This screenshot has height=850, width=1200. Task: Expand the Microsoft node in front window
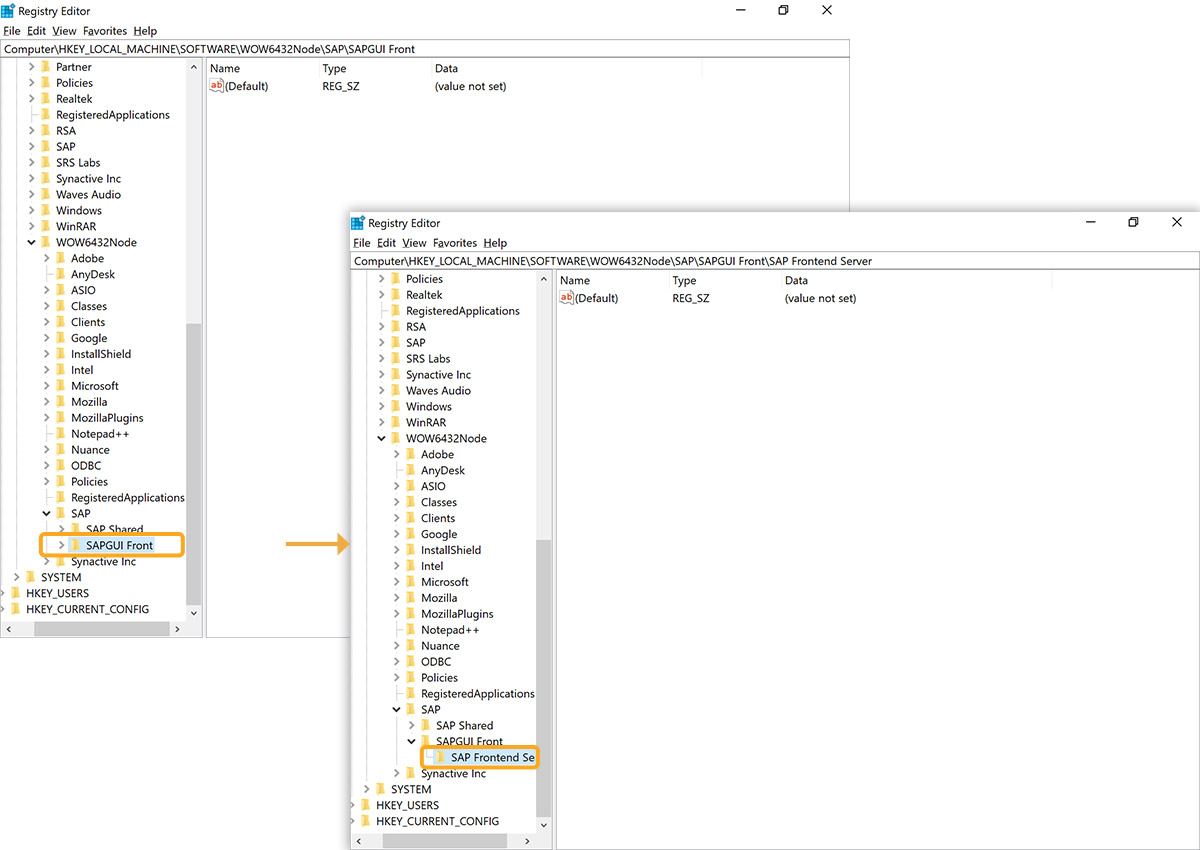tap(397, 582)
